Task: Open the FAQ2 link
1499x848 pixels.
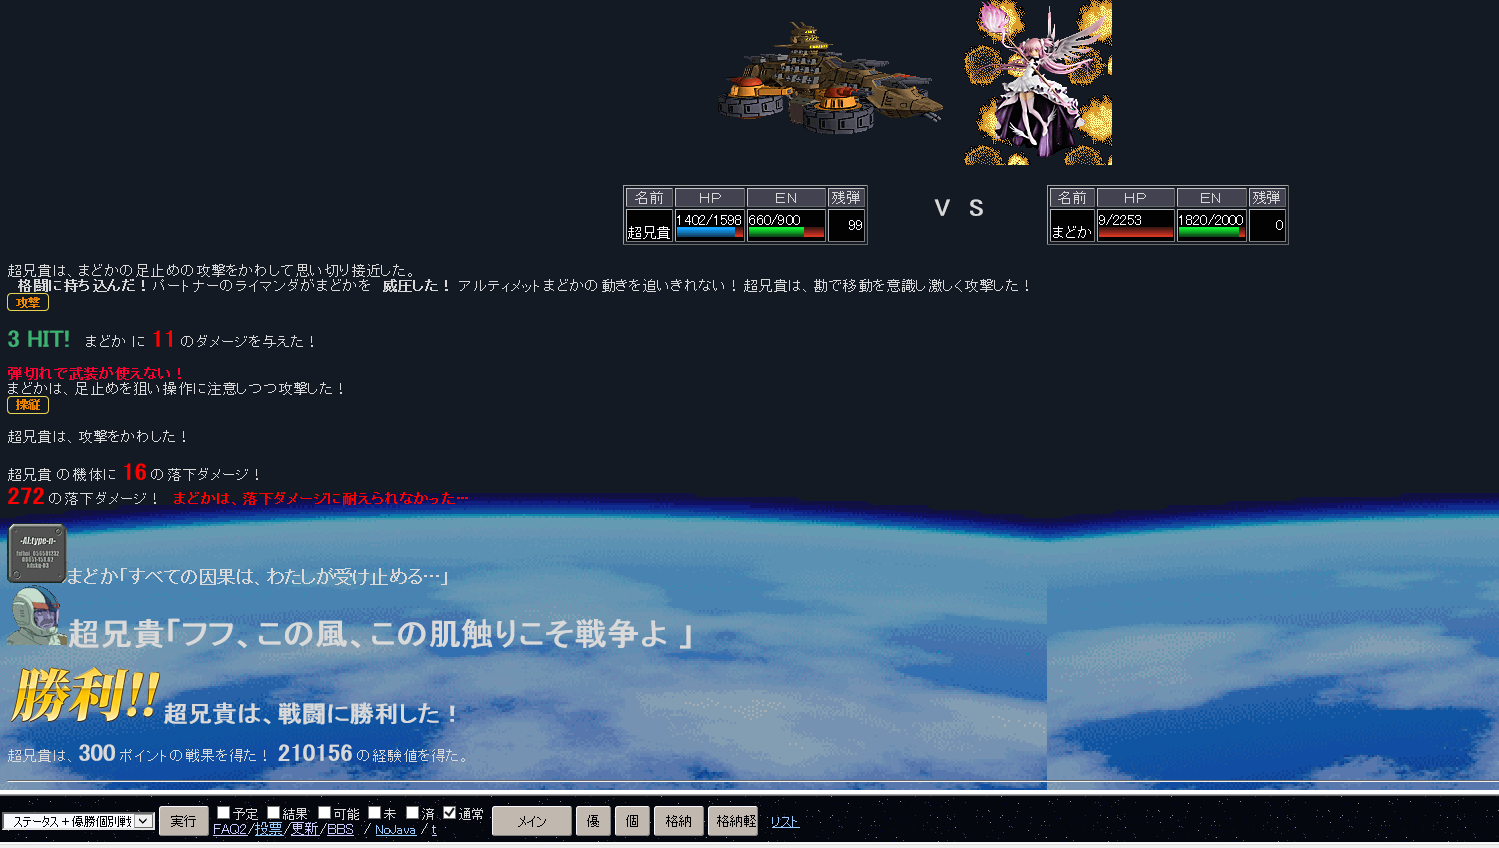Action: click(230, 829)
